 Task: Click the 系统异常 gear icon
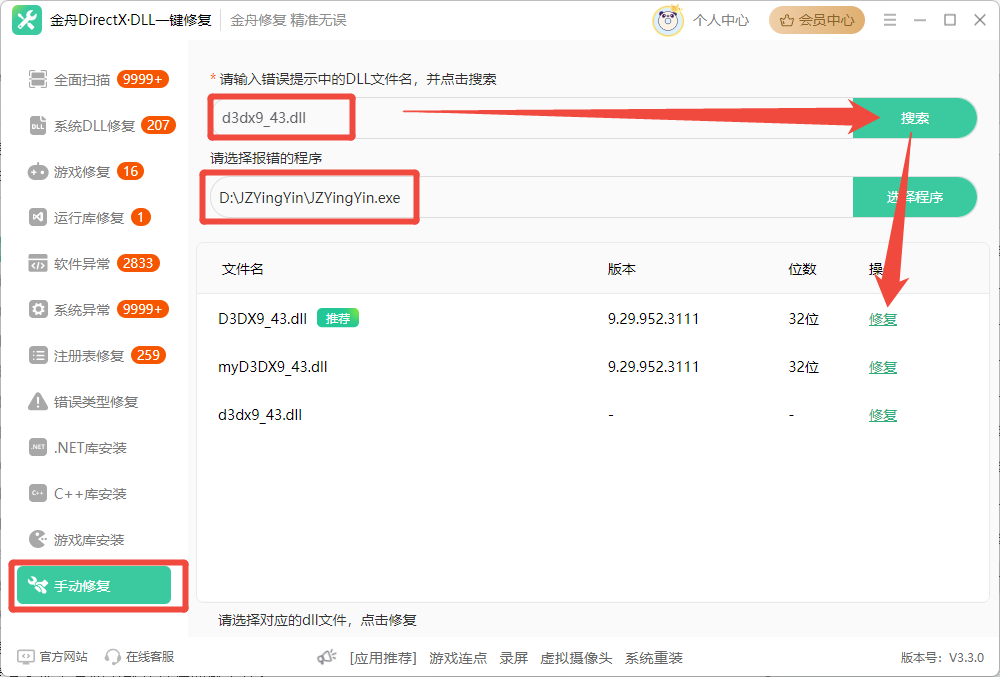point(38,309)
